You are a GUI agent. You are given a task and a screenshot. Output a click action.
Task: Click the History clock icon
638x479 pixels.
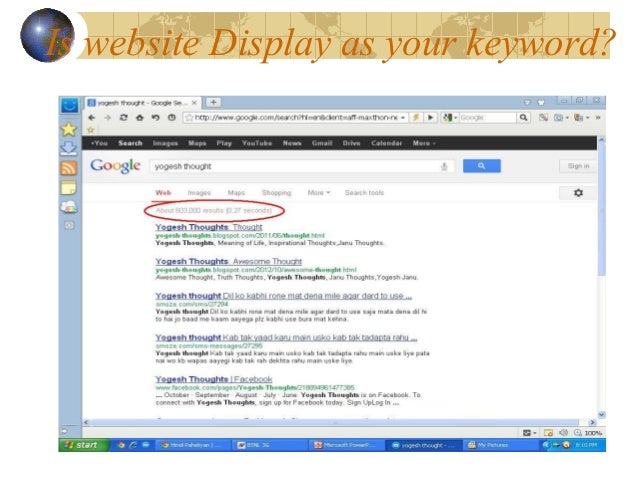(x=172, y=118)
